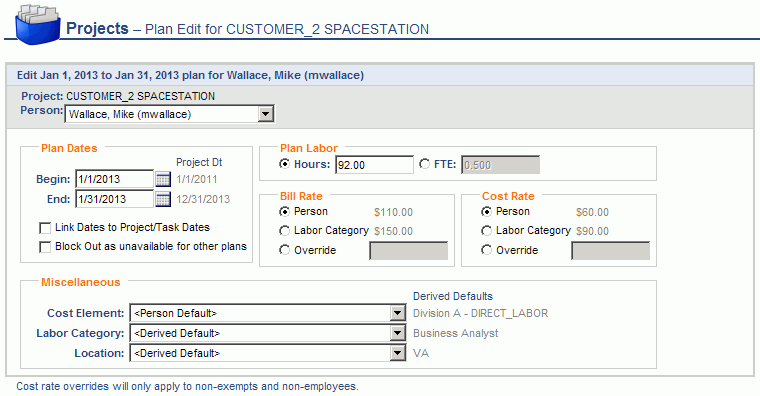Click the Projects folder icon
Image resolution: width=760 pixels, height=396 pixels.
tap(37, 24)
